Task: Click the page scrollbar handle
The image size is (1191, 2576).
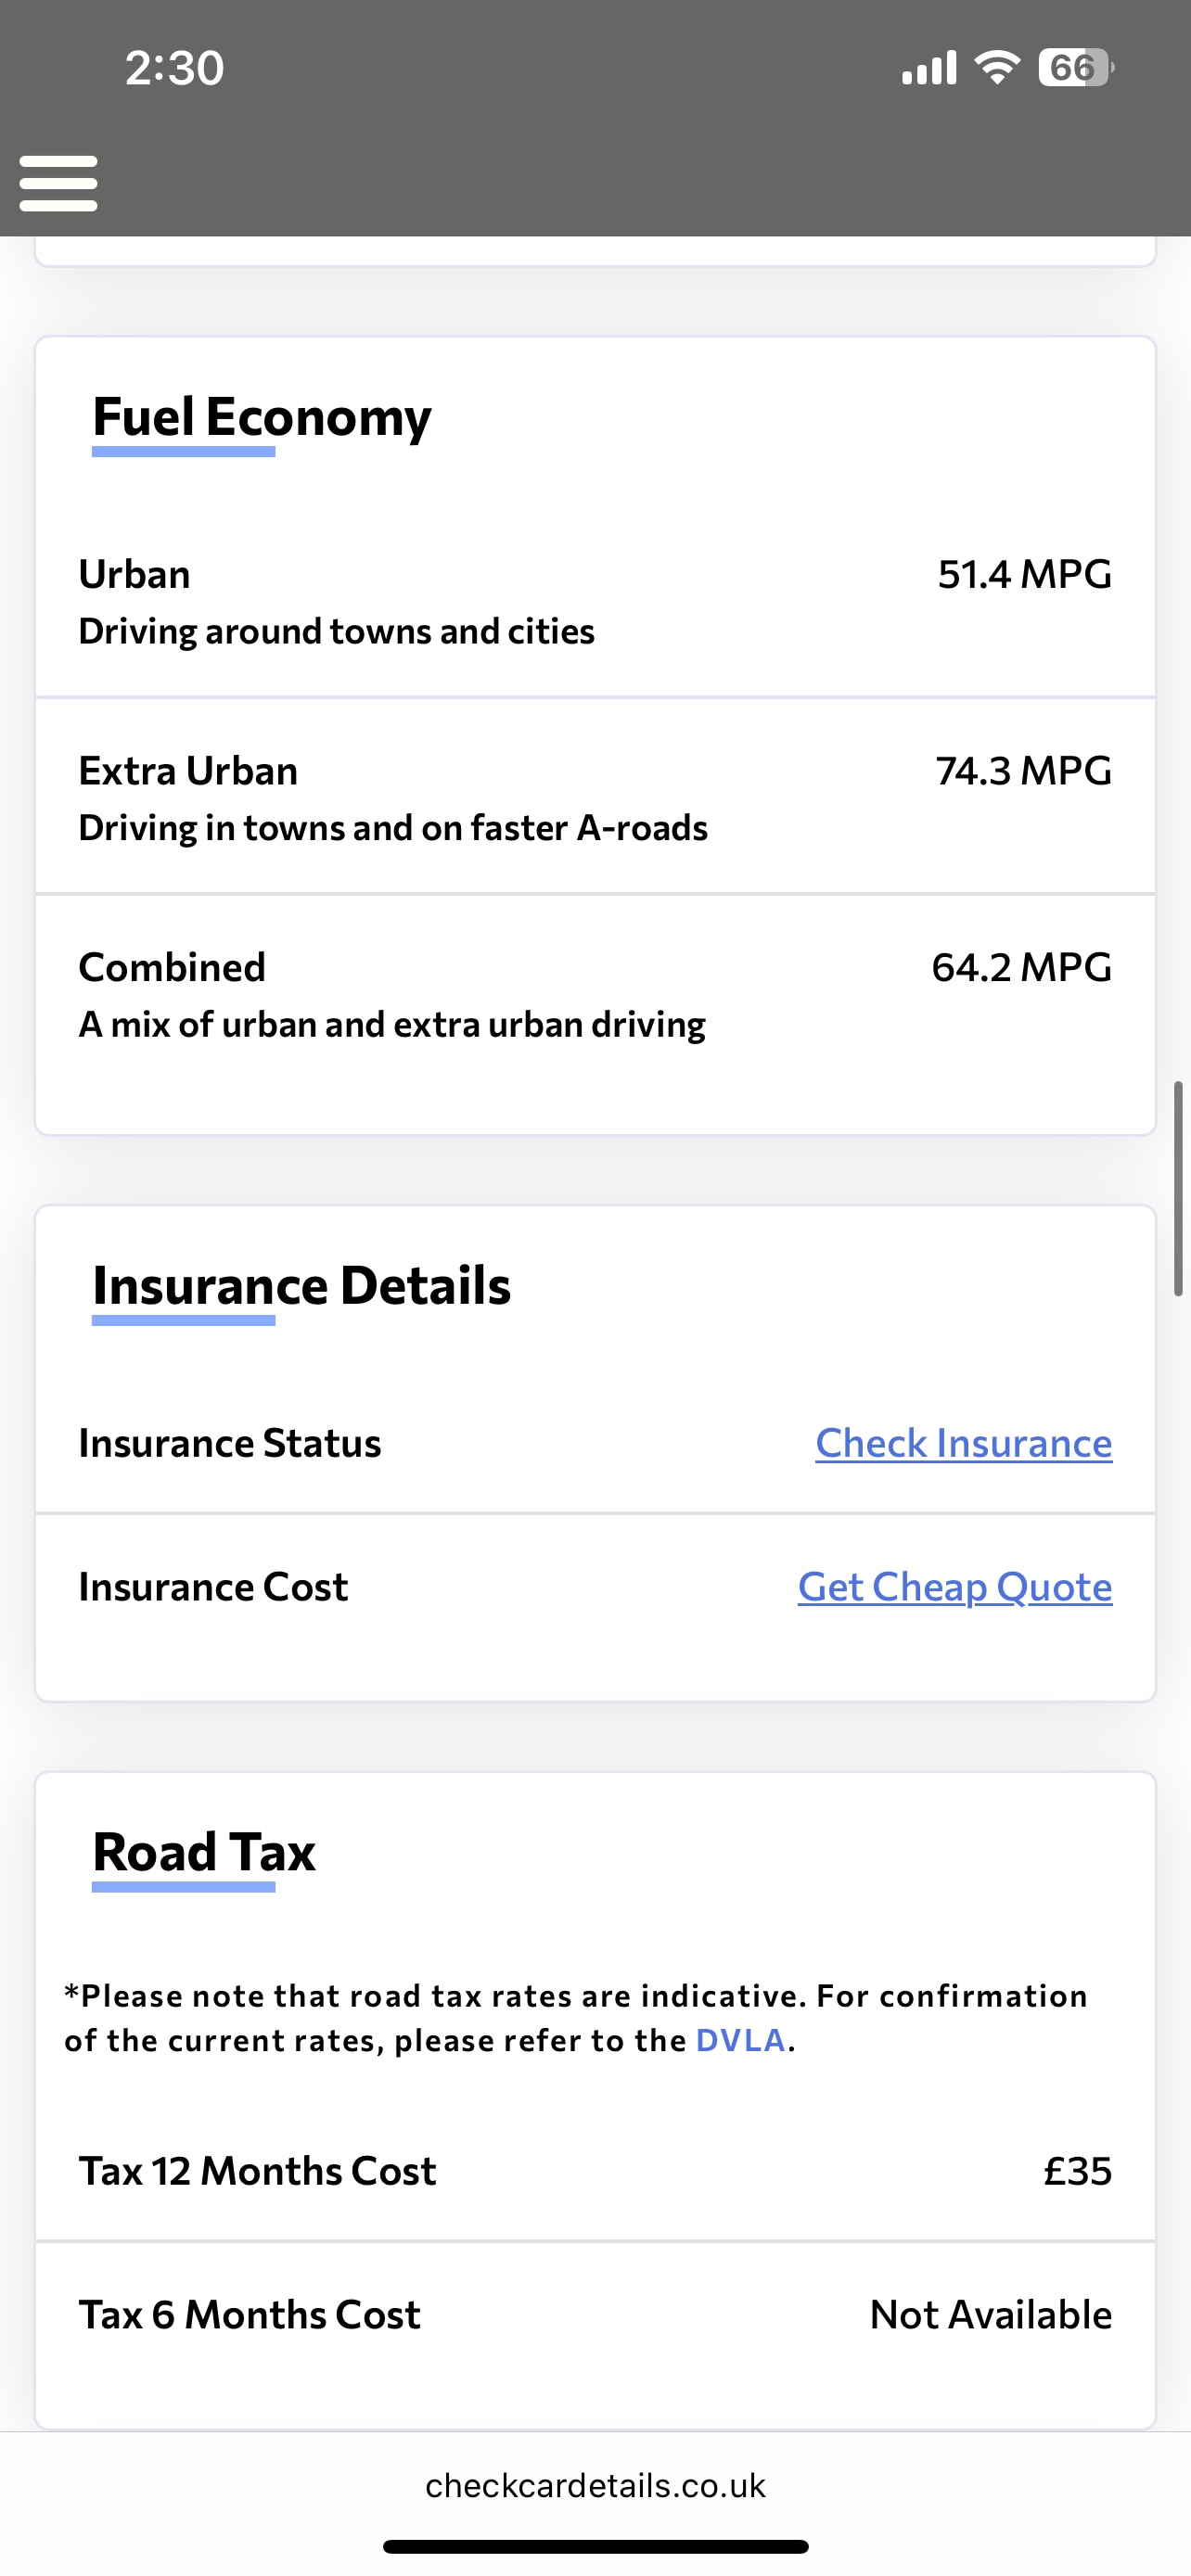Action: (1178, 1188)
